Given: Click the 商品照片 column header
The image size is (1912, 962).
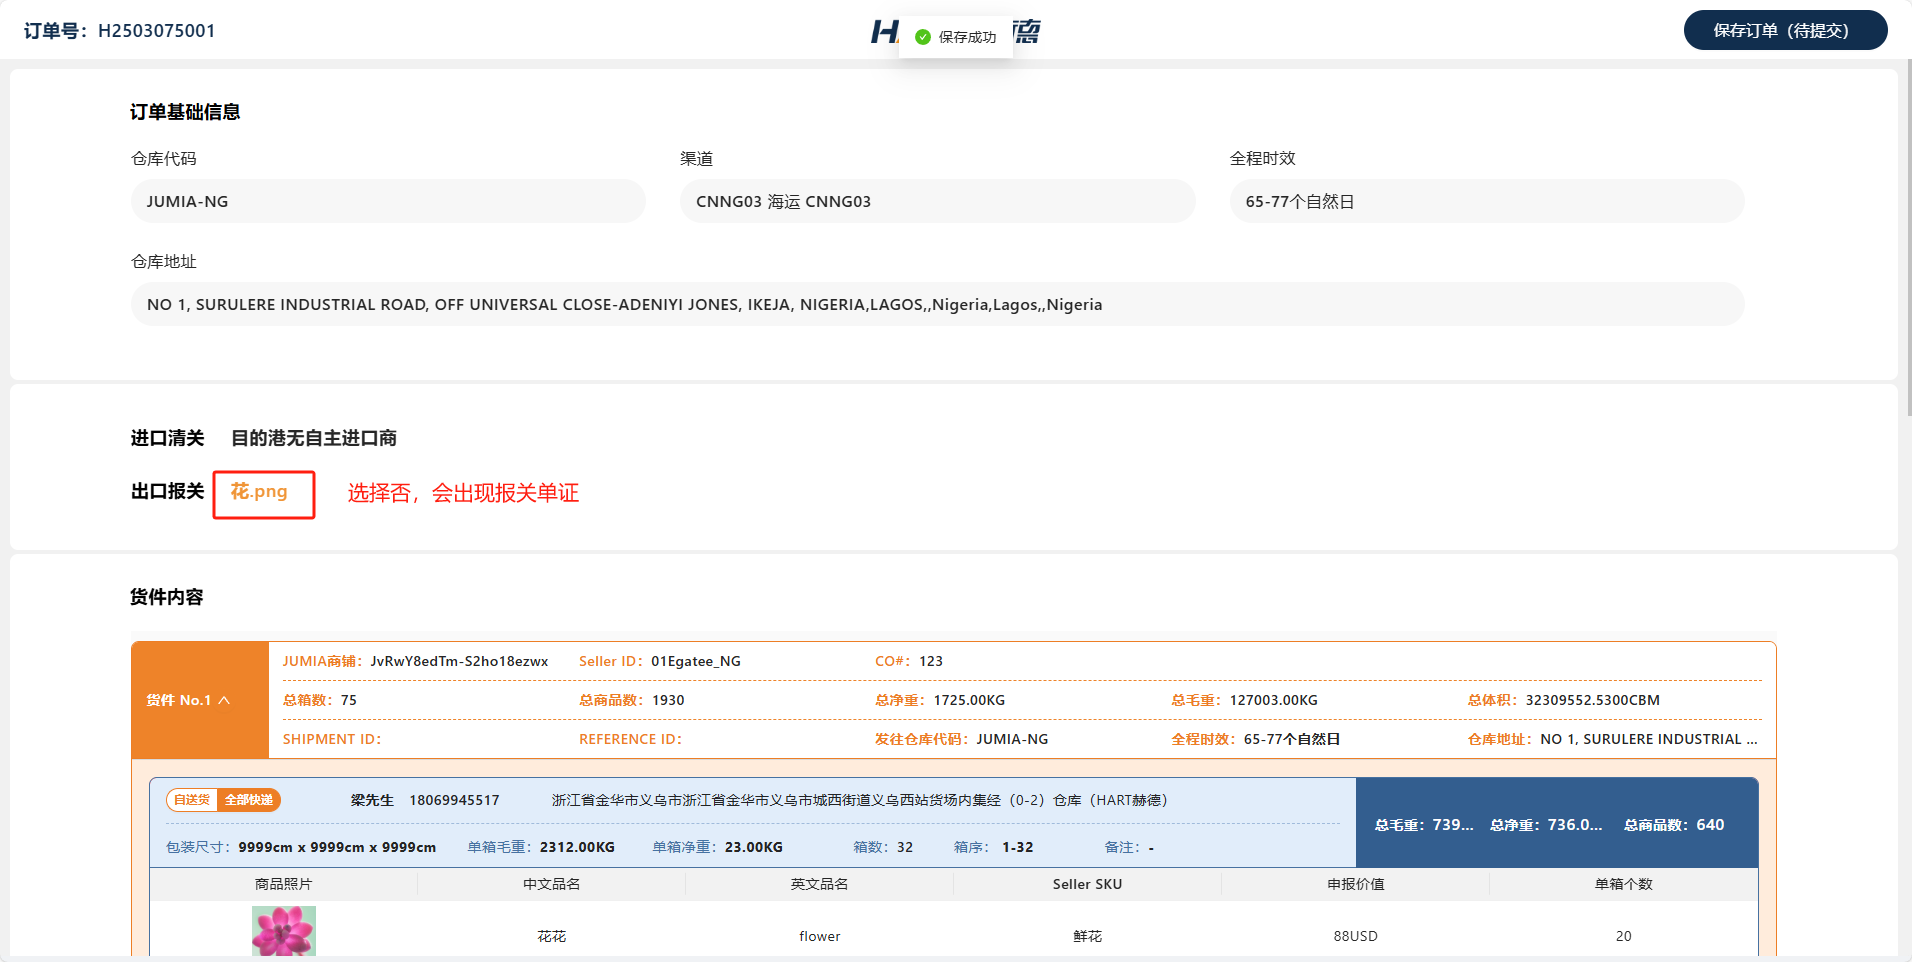Looking at the screenshot, I should tap(283, 884).
